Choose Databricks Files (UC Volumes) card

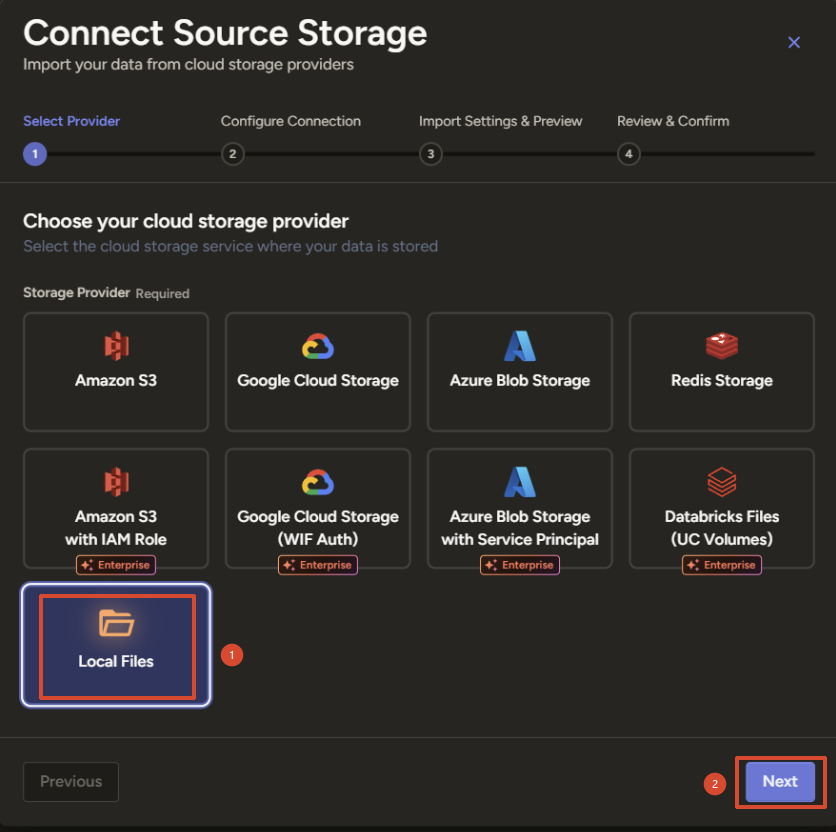click(722, 508)
